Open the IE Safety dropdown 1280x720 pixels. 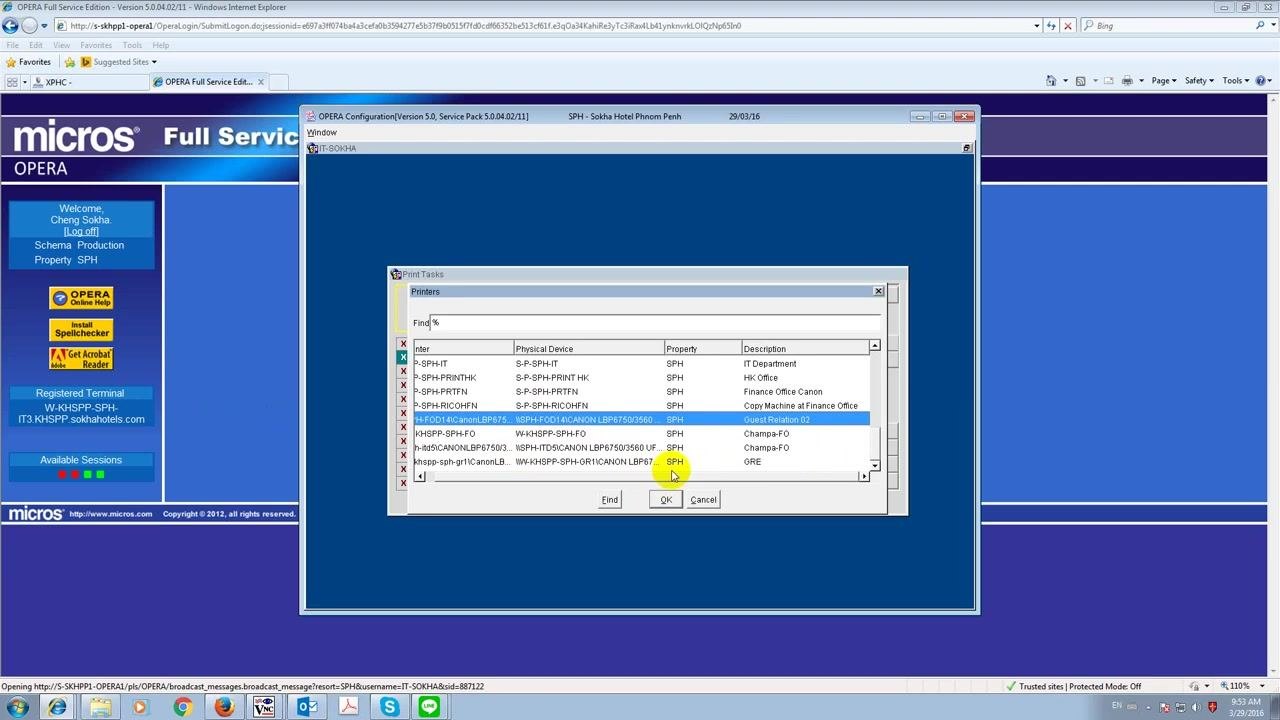coord(1198,81)
